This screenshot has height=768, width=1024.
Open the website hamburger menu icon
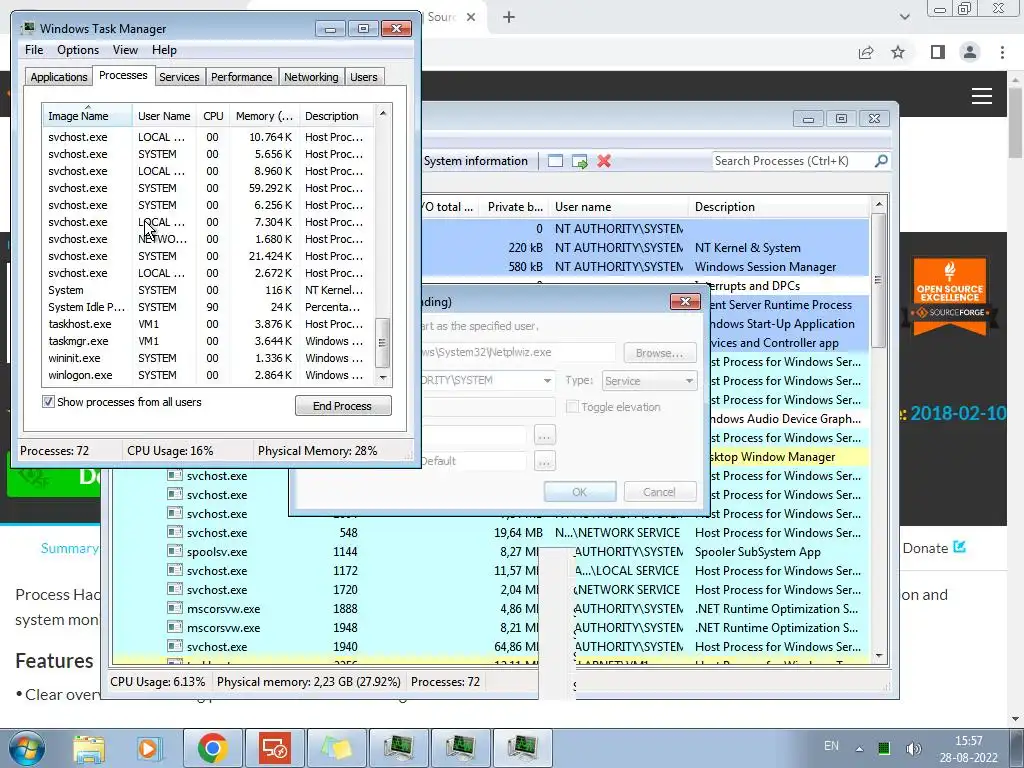tap(982, 96)
